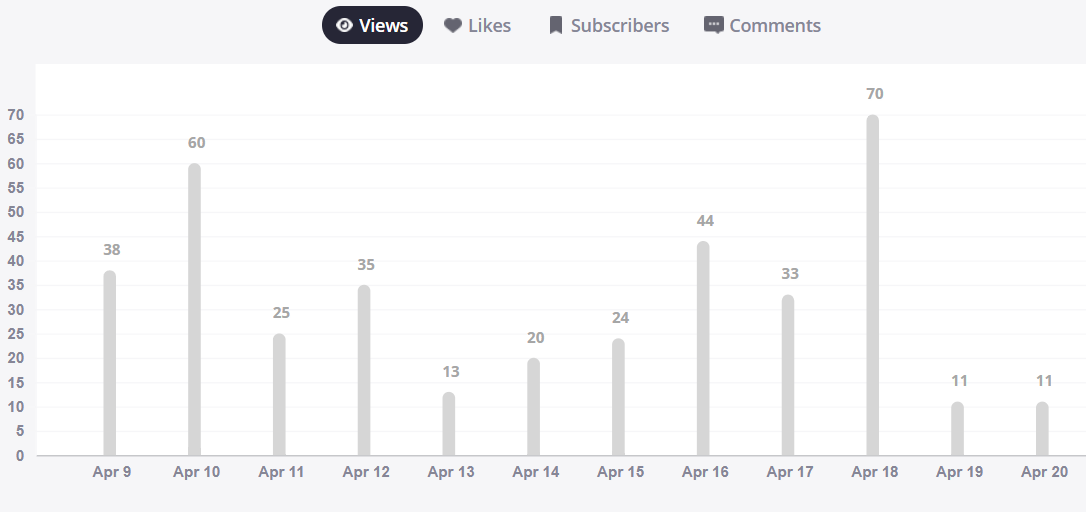This screenshot has height=523, width=1086.
Task: Click the Apr 12 bar showing 35
Action: point(364,370)
